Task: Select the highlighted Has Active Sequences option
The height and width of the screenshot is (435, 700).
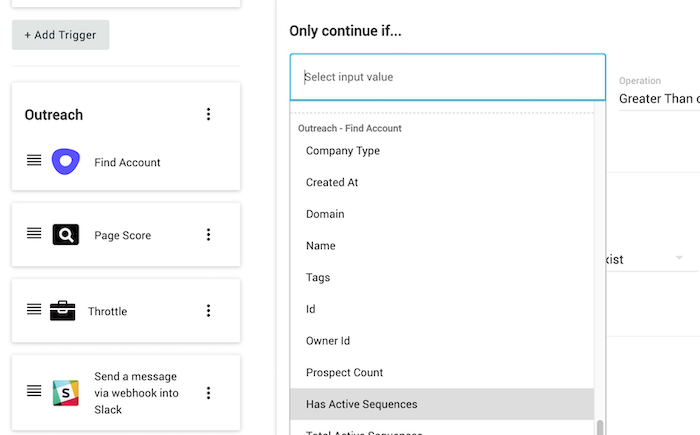Action: [x=442, y=404]
